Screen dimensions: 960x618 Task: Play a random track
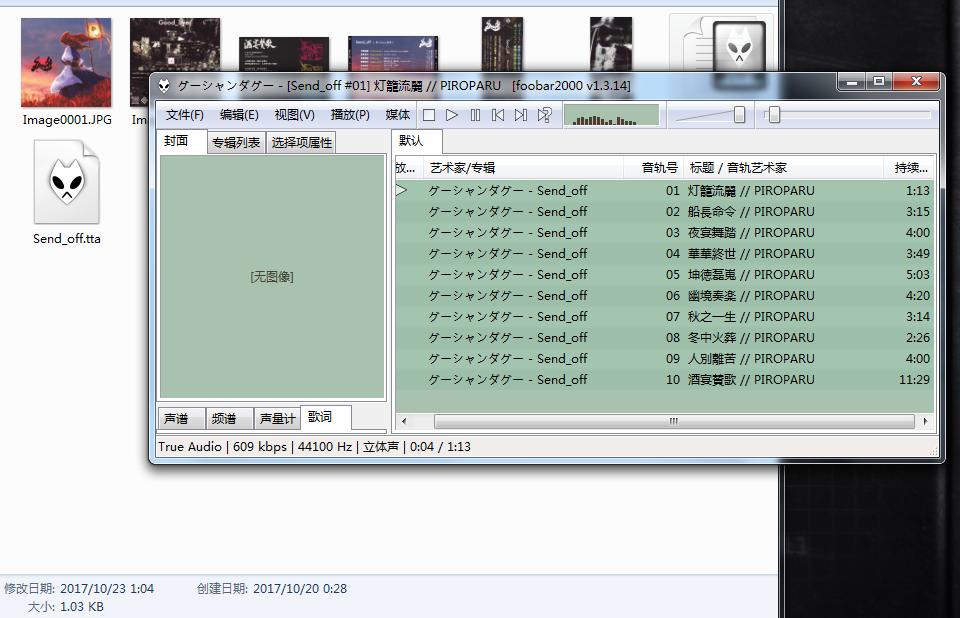click(544, 115)
